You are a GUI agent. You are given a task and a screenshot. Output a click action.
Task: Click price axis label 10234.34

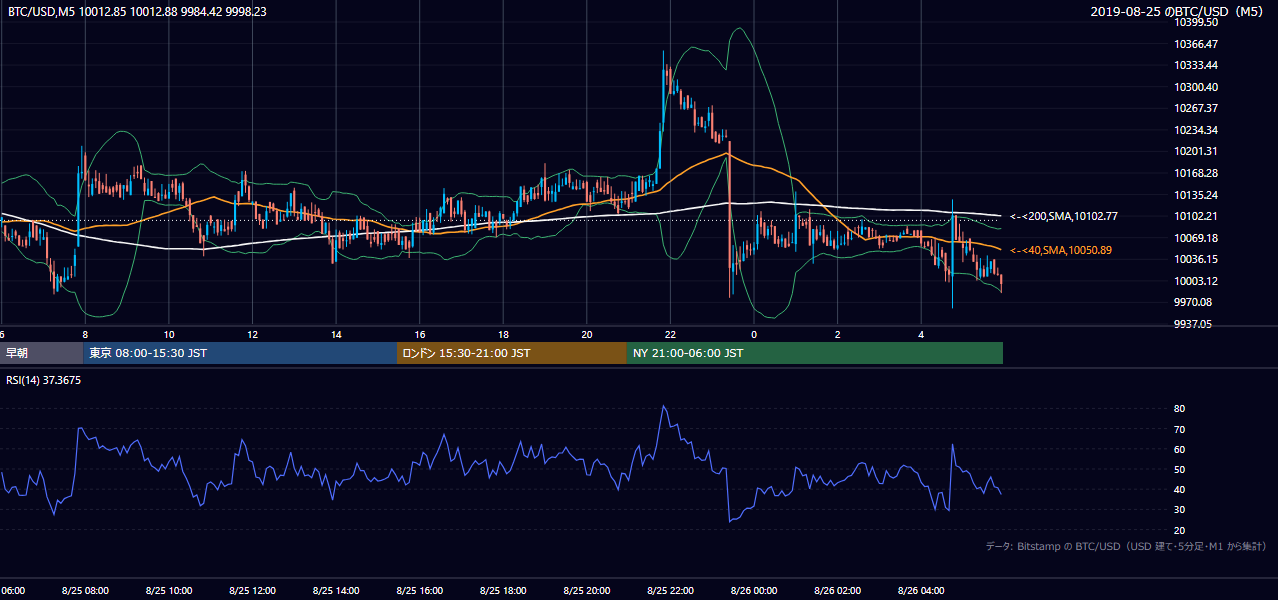tap(1195, 130)
